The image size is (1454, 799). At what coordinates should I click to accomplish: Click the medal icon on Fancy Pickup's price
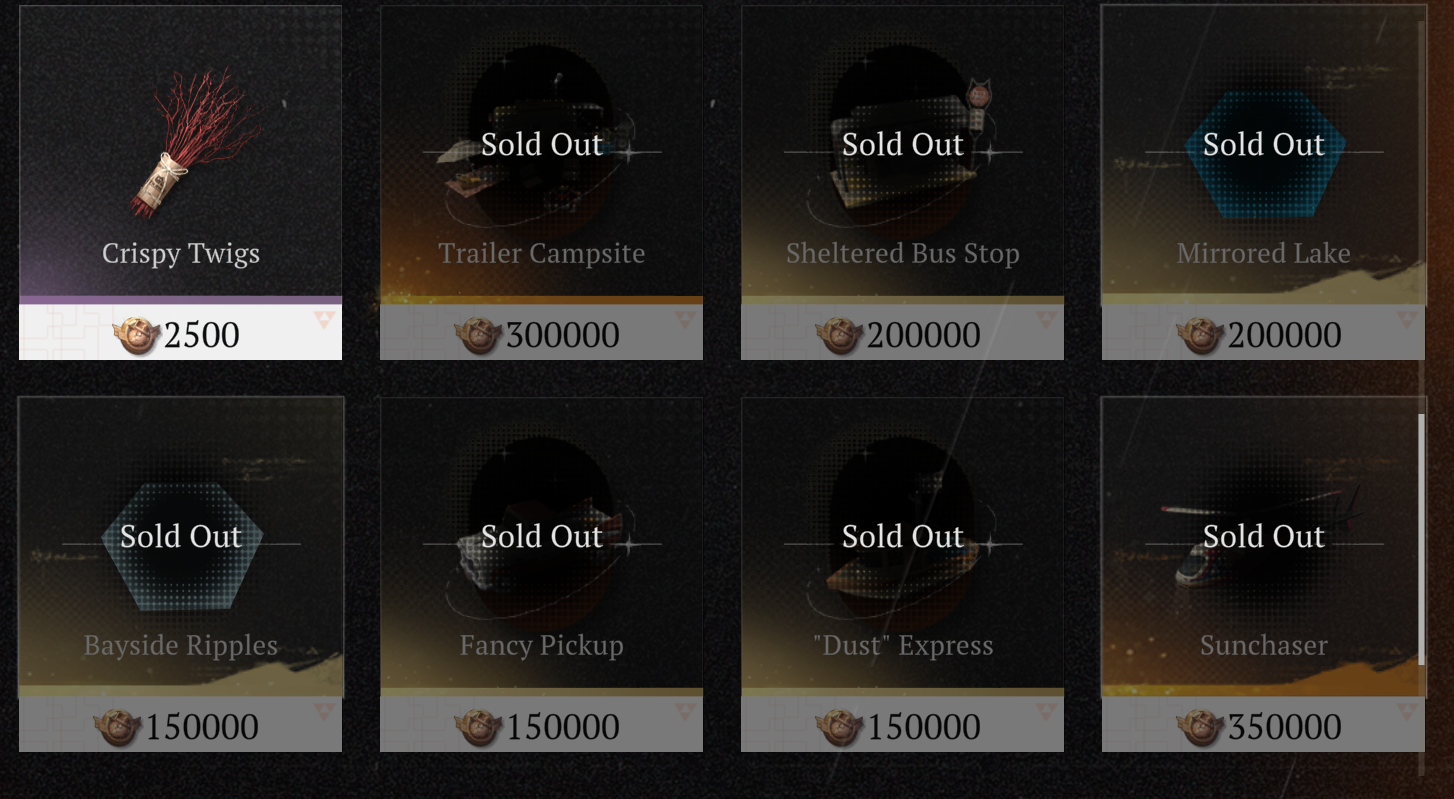(x=478, y=727)
